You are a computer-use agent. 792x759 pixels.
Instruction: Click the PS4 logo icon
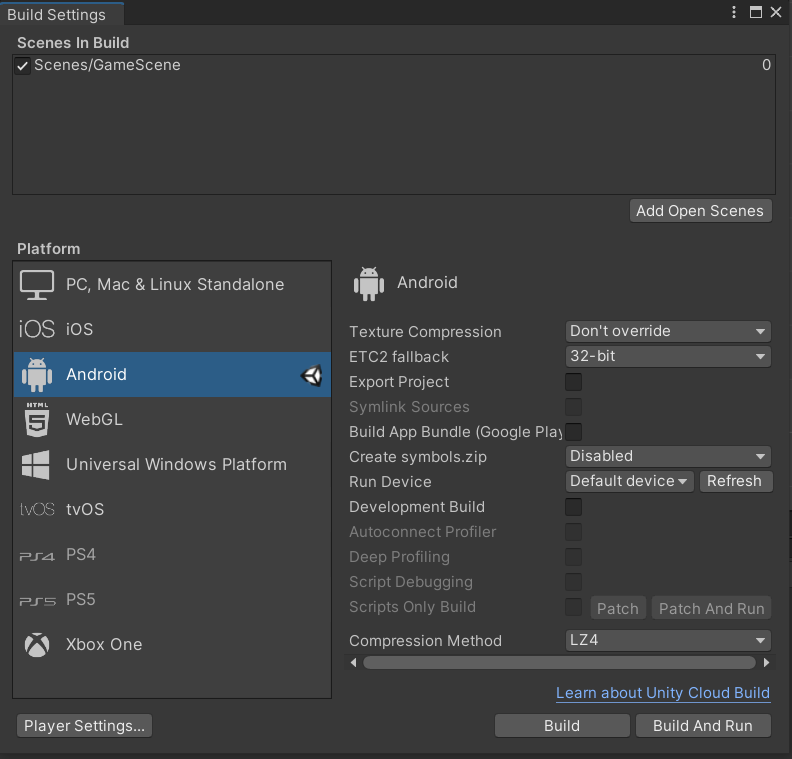[37, 556]
